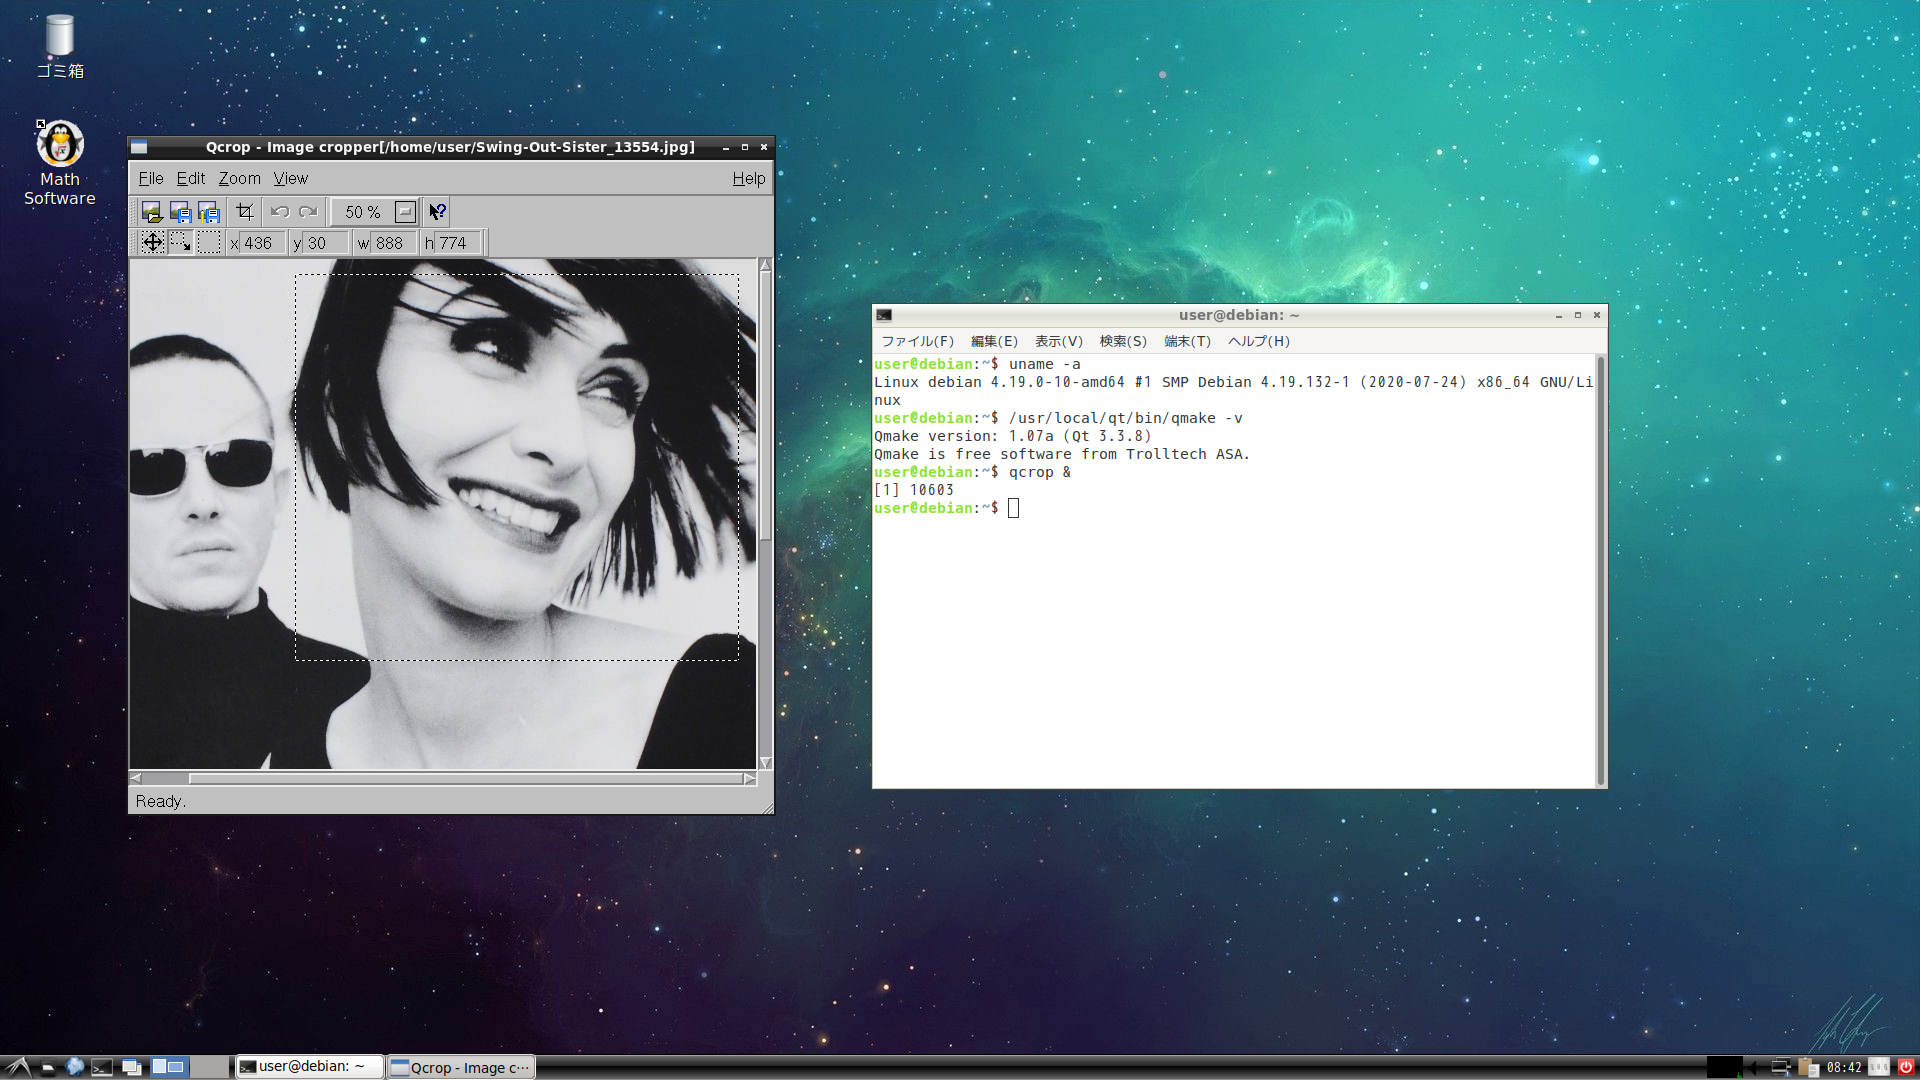
Task: Click the keyboard layout switcher tray icon
Action: tap(1879, 1067)
